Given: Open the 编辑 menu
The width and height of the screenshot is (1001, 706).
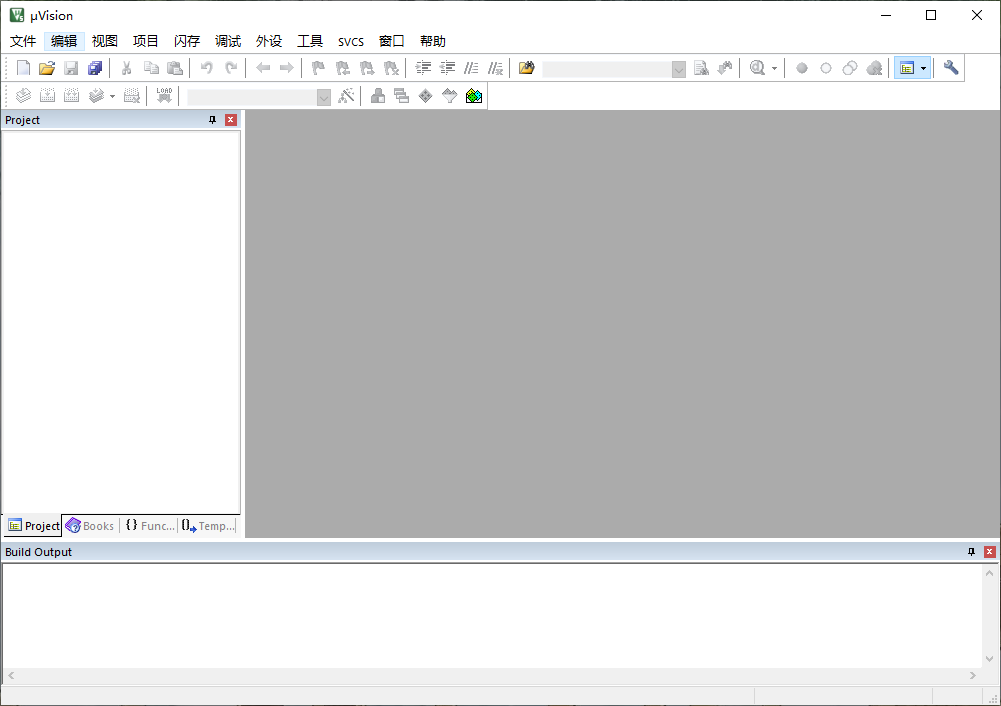Looking at the screenshot, I should coord(64,41).
